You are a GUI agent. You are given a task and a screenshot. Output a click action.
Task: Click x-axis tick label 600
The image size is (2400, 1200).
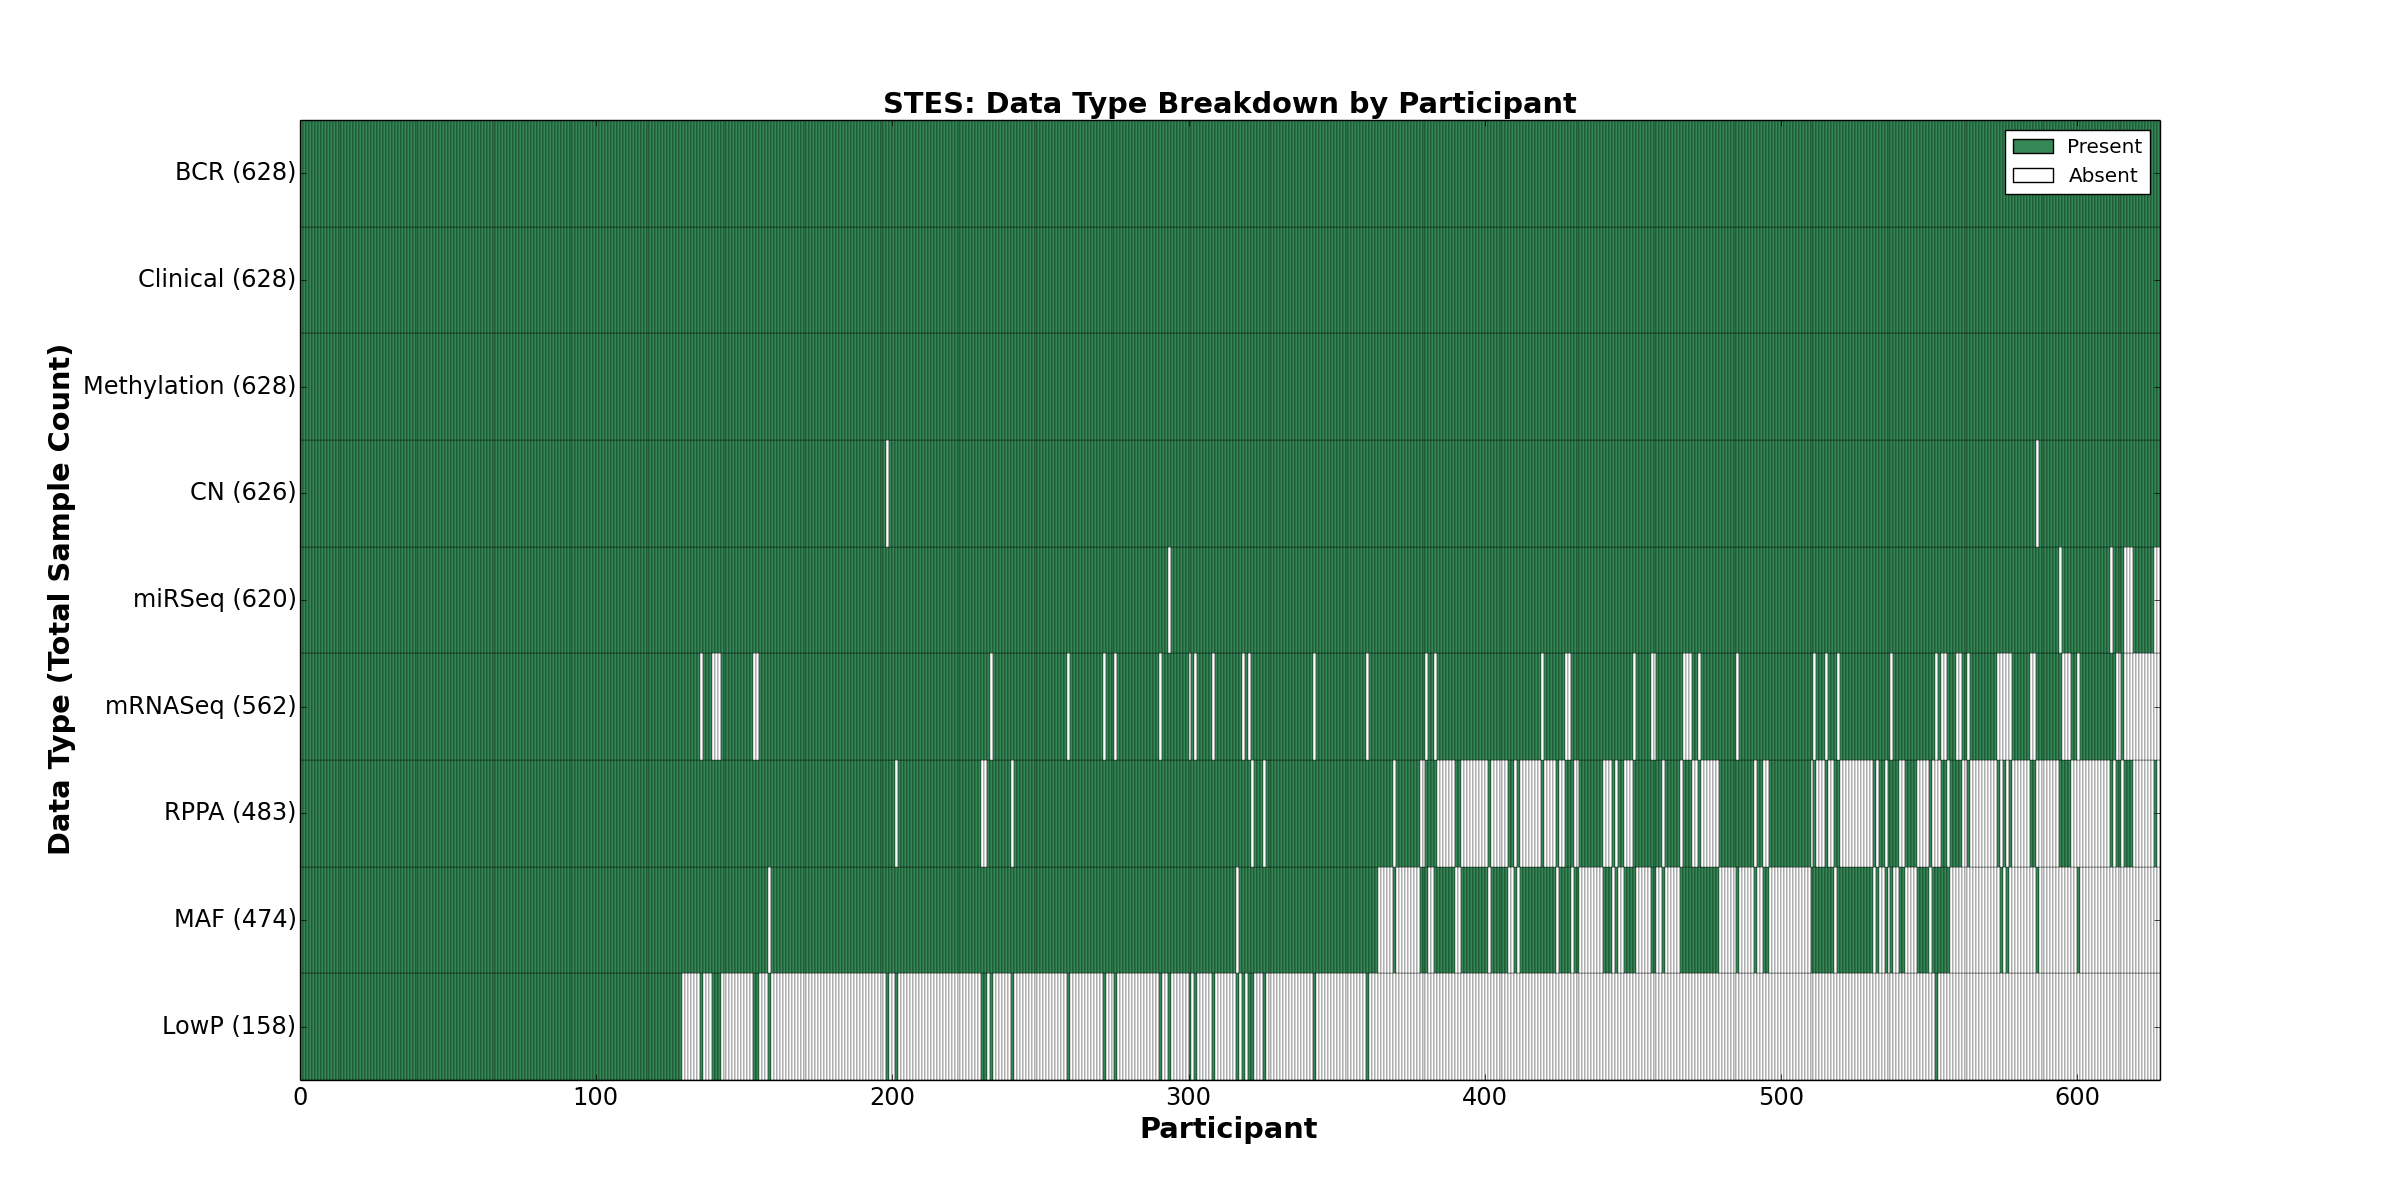coord(2076,1098)
